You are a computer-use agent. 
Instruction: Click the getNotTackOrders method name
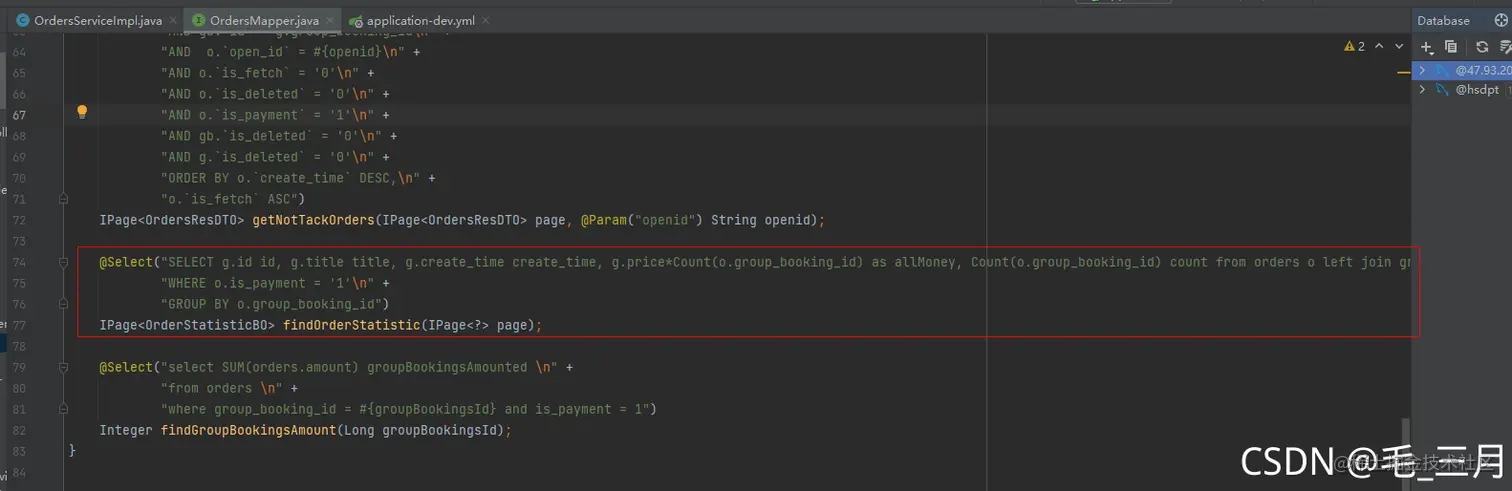tap(313, 220)
